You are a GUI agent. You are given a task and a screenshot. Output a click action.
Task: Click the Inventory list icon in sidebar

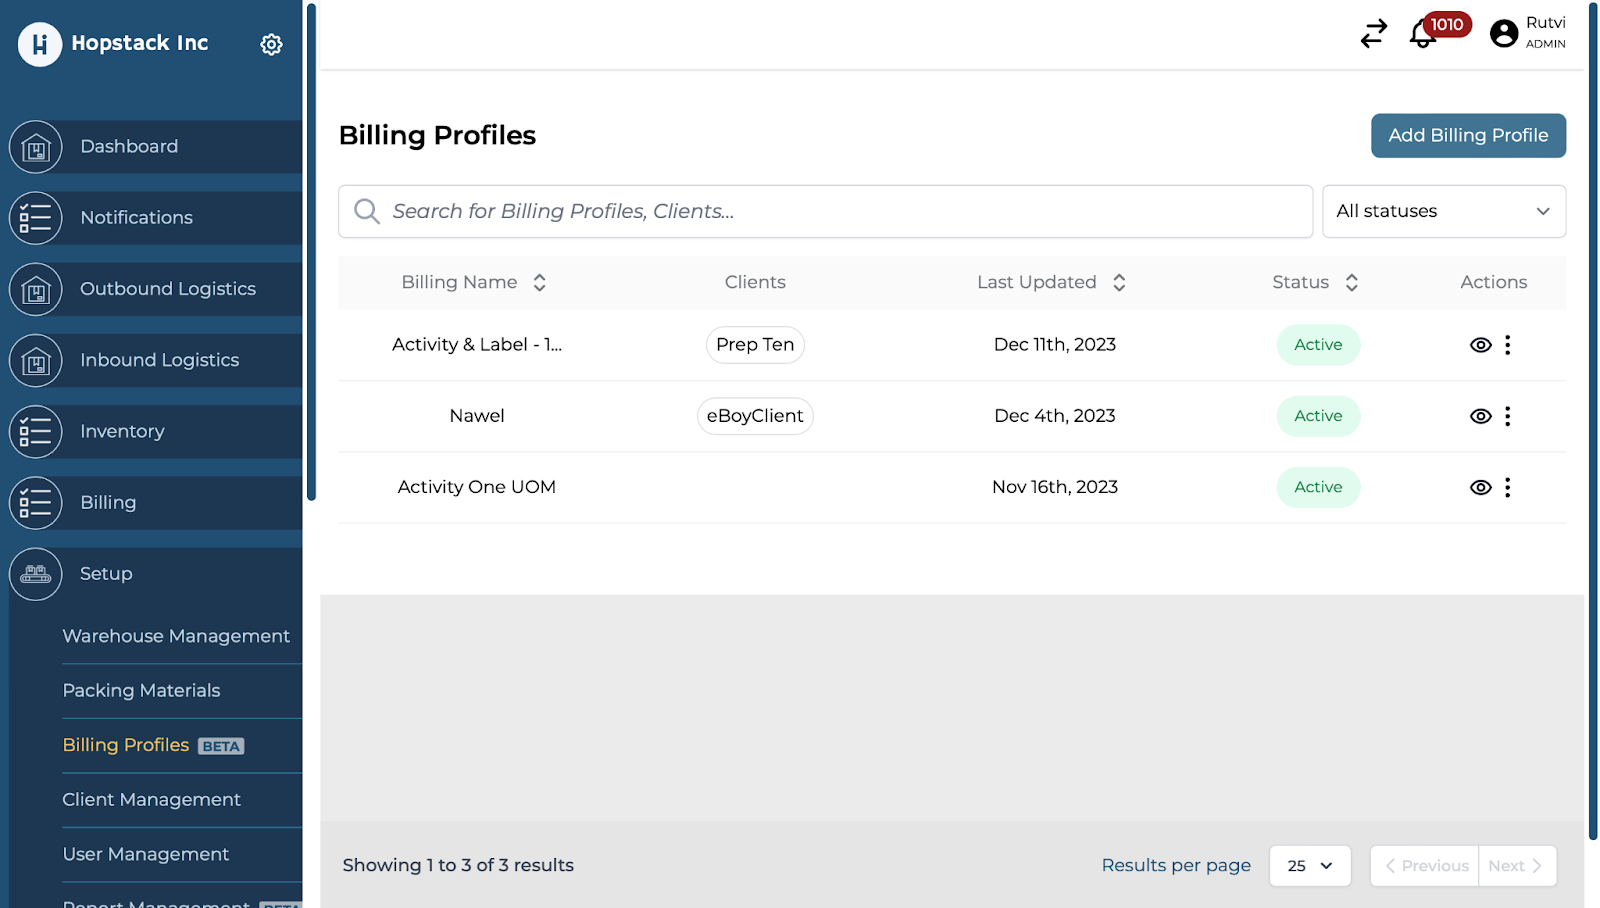(36, 432)
